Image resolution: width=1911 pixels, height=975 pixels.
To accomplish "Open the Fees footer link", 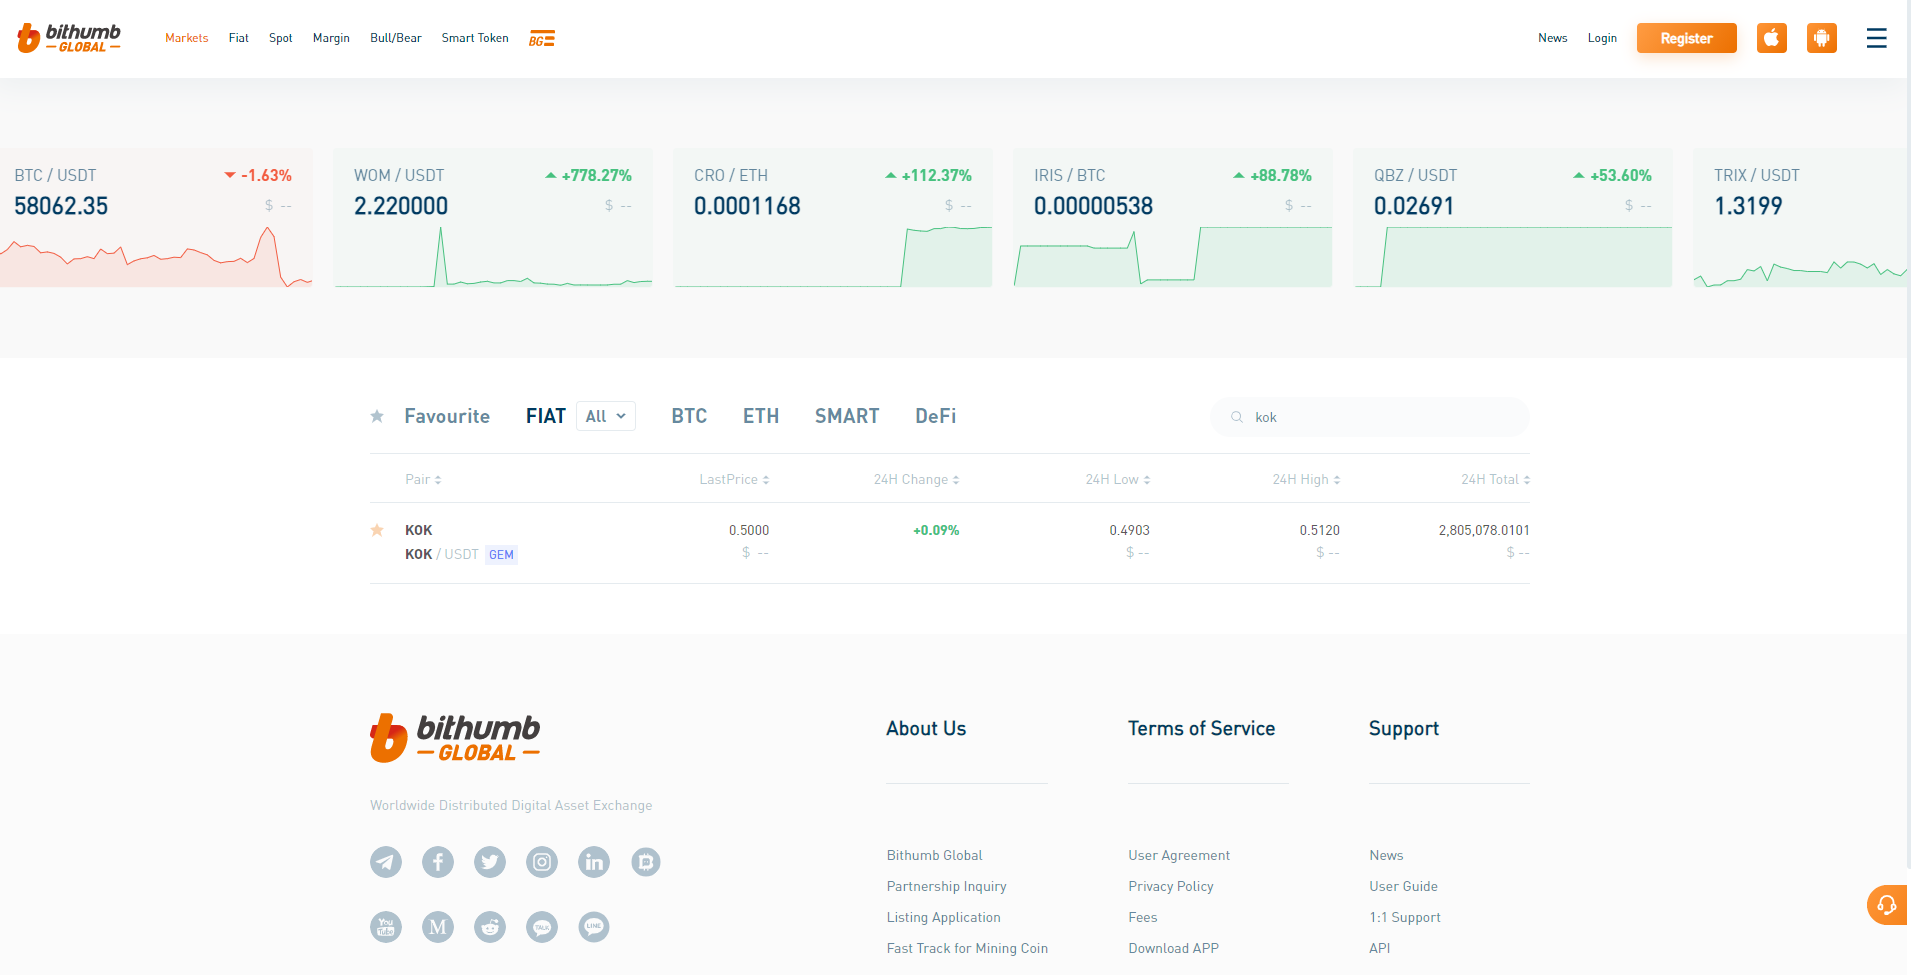I will pos(1143,917).
